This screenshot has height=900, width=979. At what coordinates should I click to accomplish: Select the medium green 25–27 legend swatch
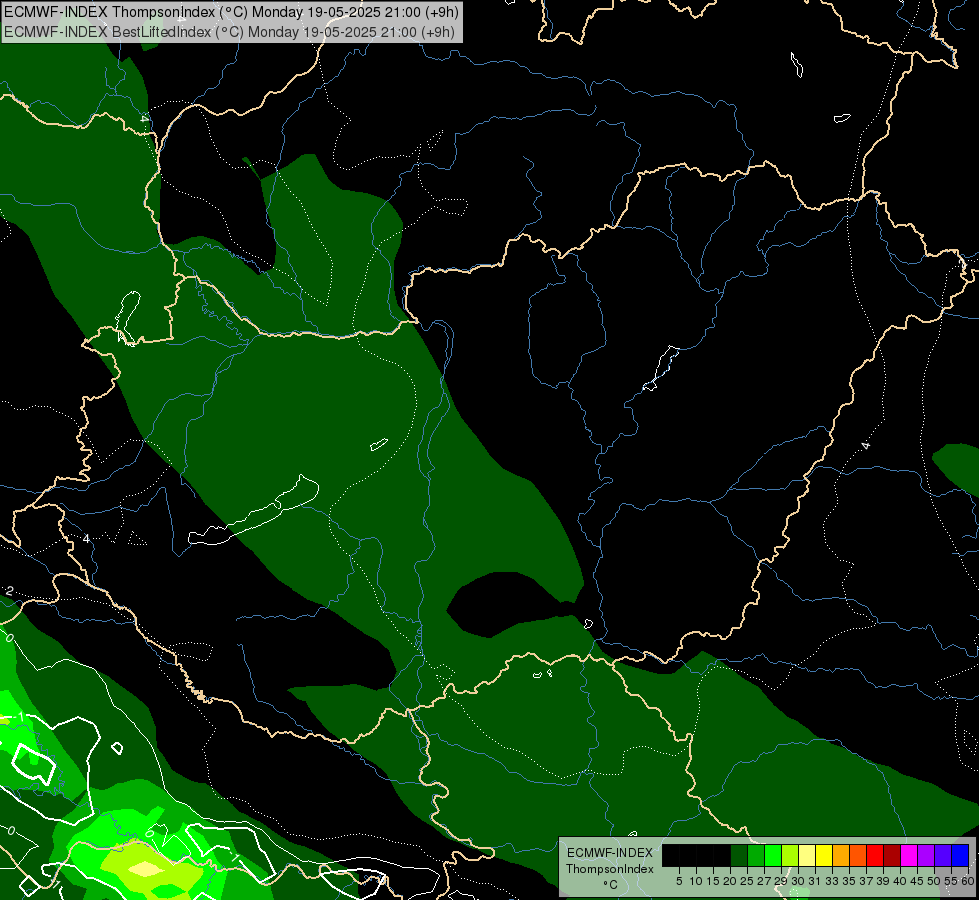756,855
